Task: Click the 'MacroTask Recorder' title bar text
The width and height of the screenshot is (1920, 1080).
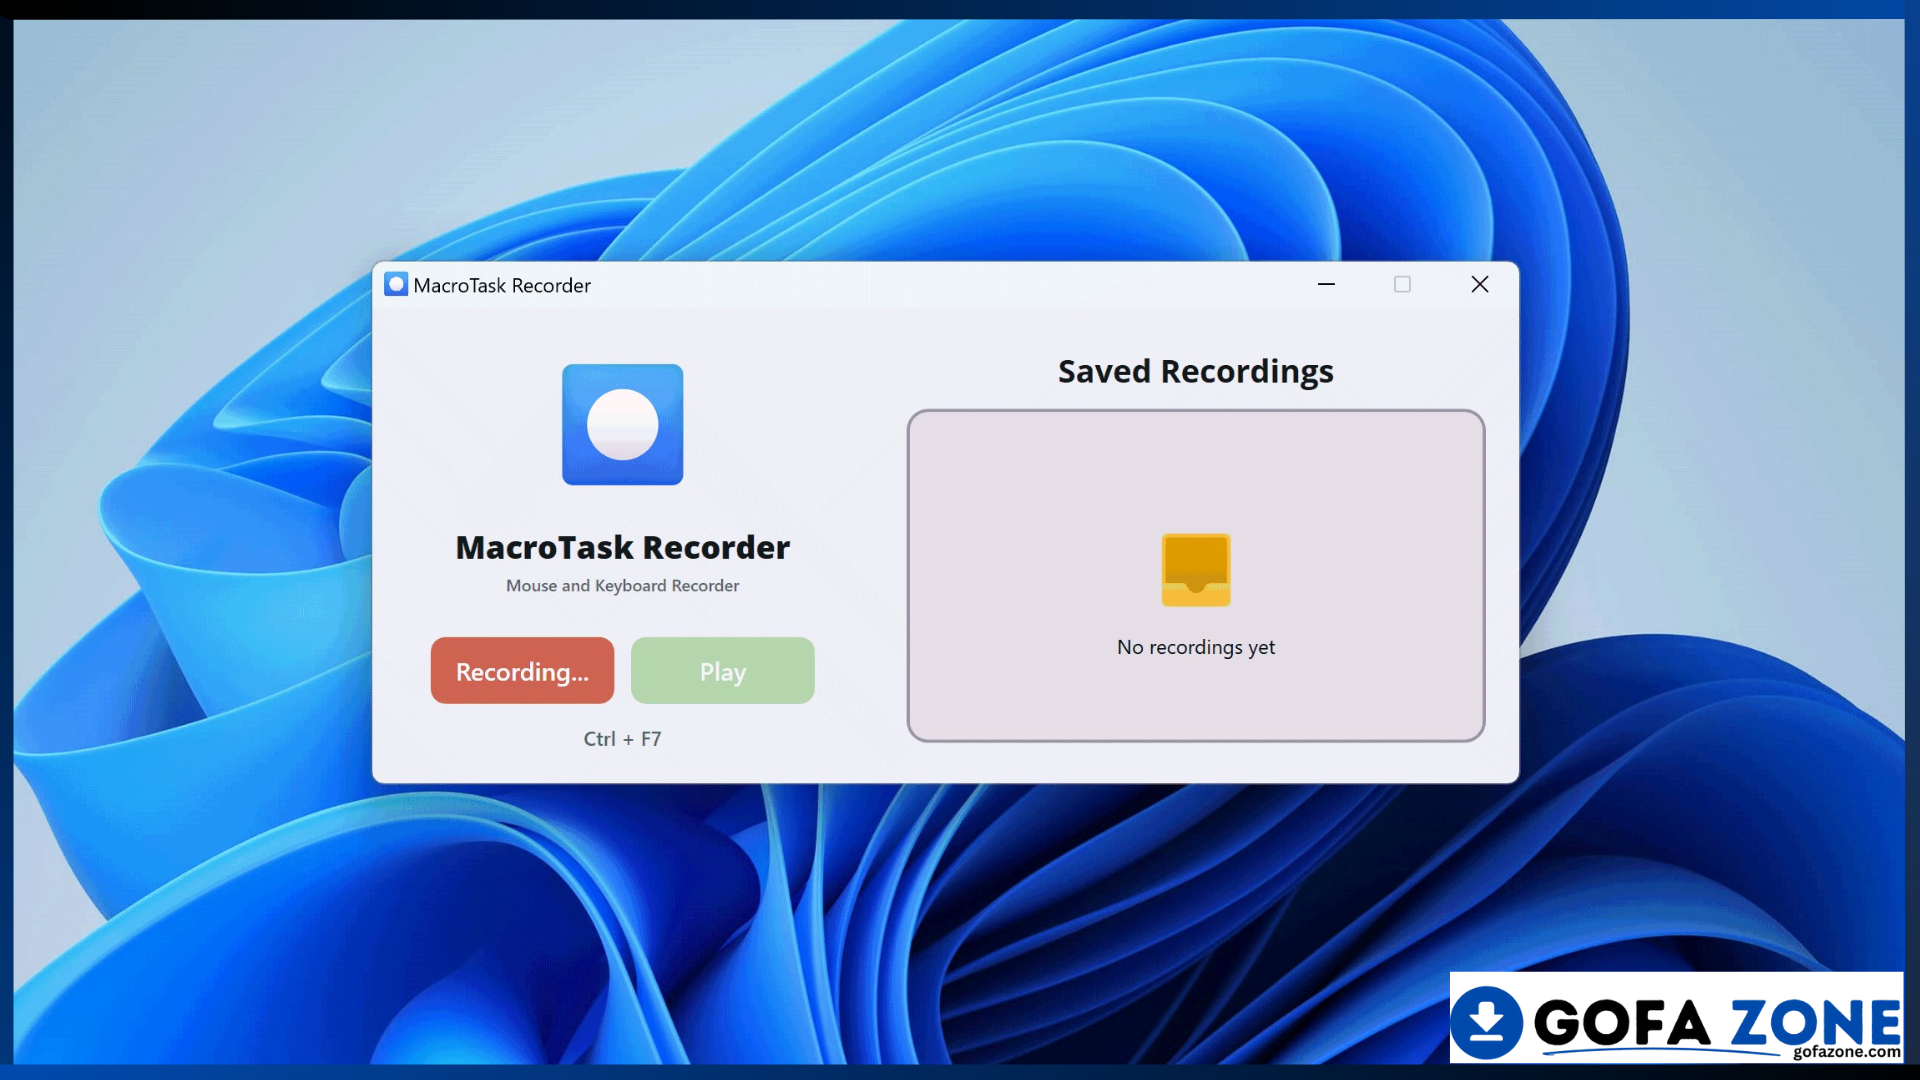Action: coord(502,286)
